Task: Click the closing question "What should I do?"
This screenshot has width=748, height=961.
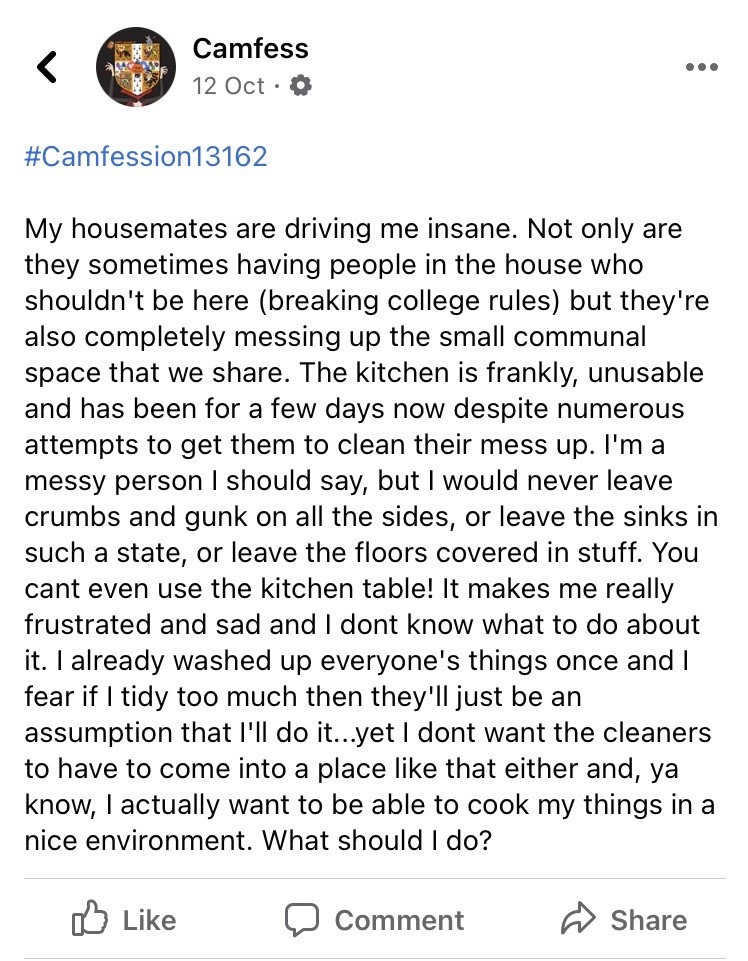Action: pyautogui.click(x=377, y=840)
